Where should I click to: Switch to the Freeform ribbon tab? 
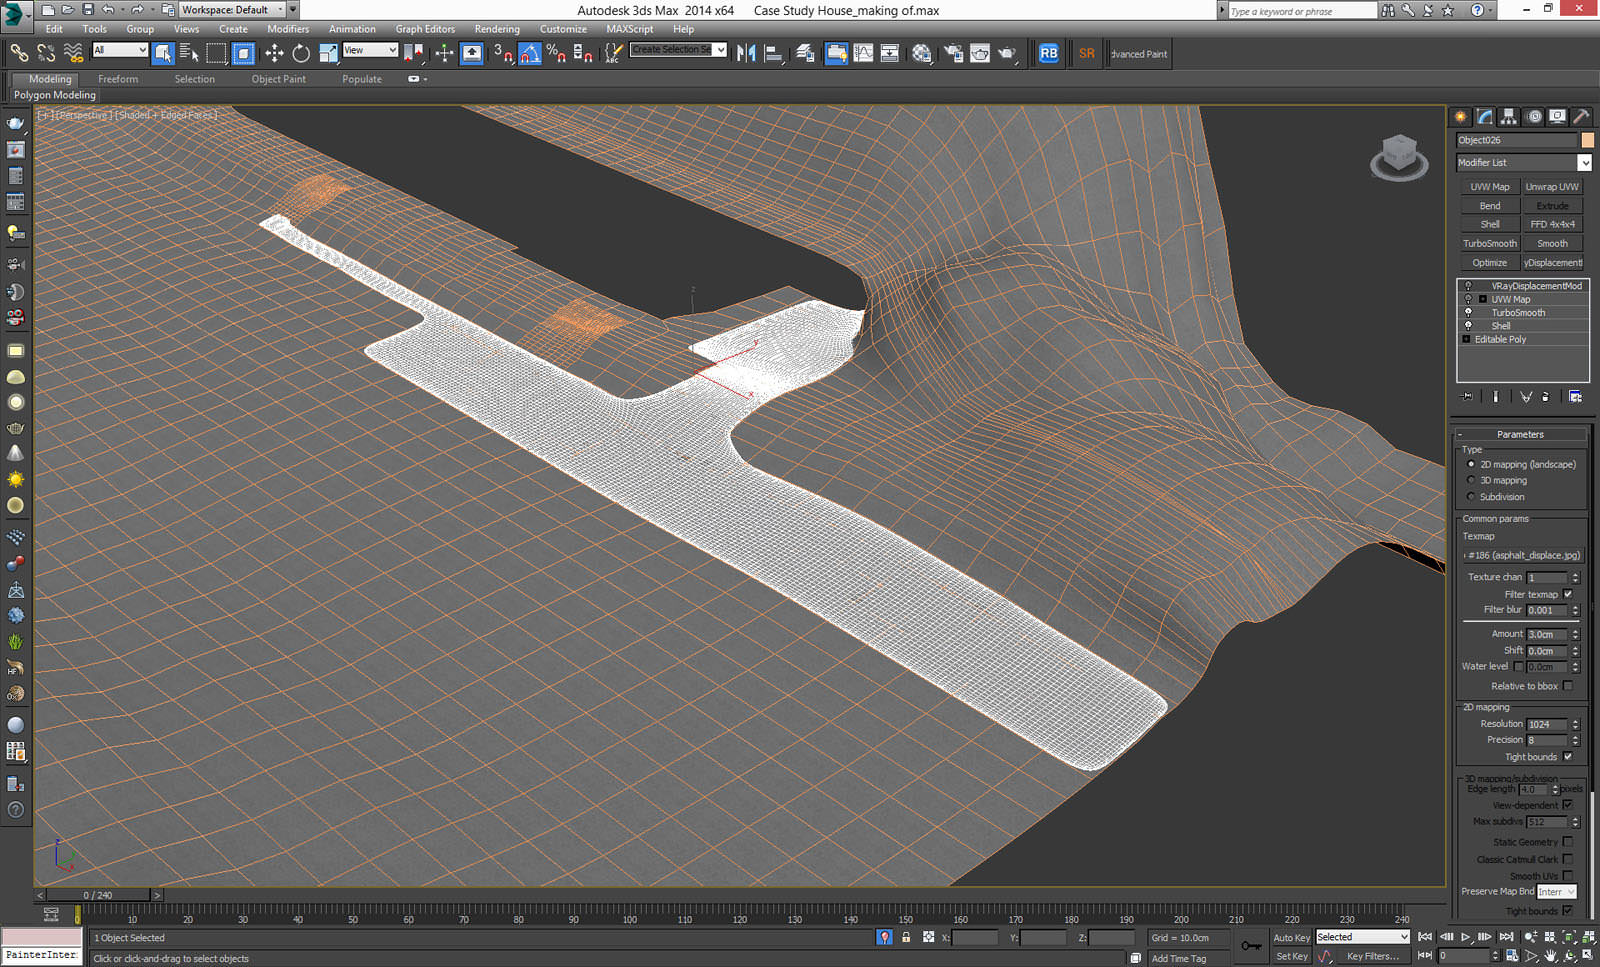118,79
